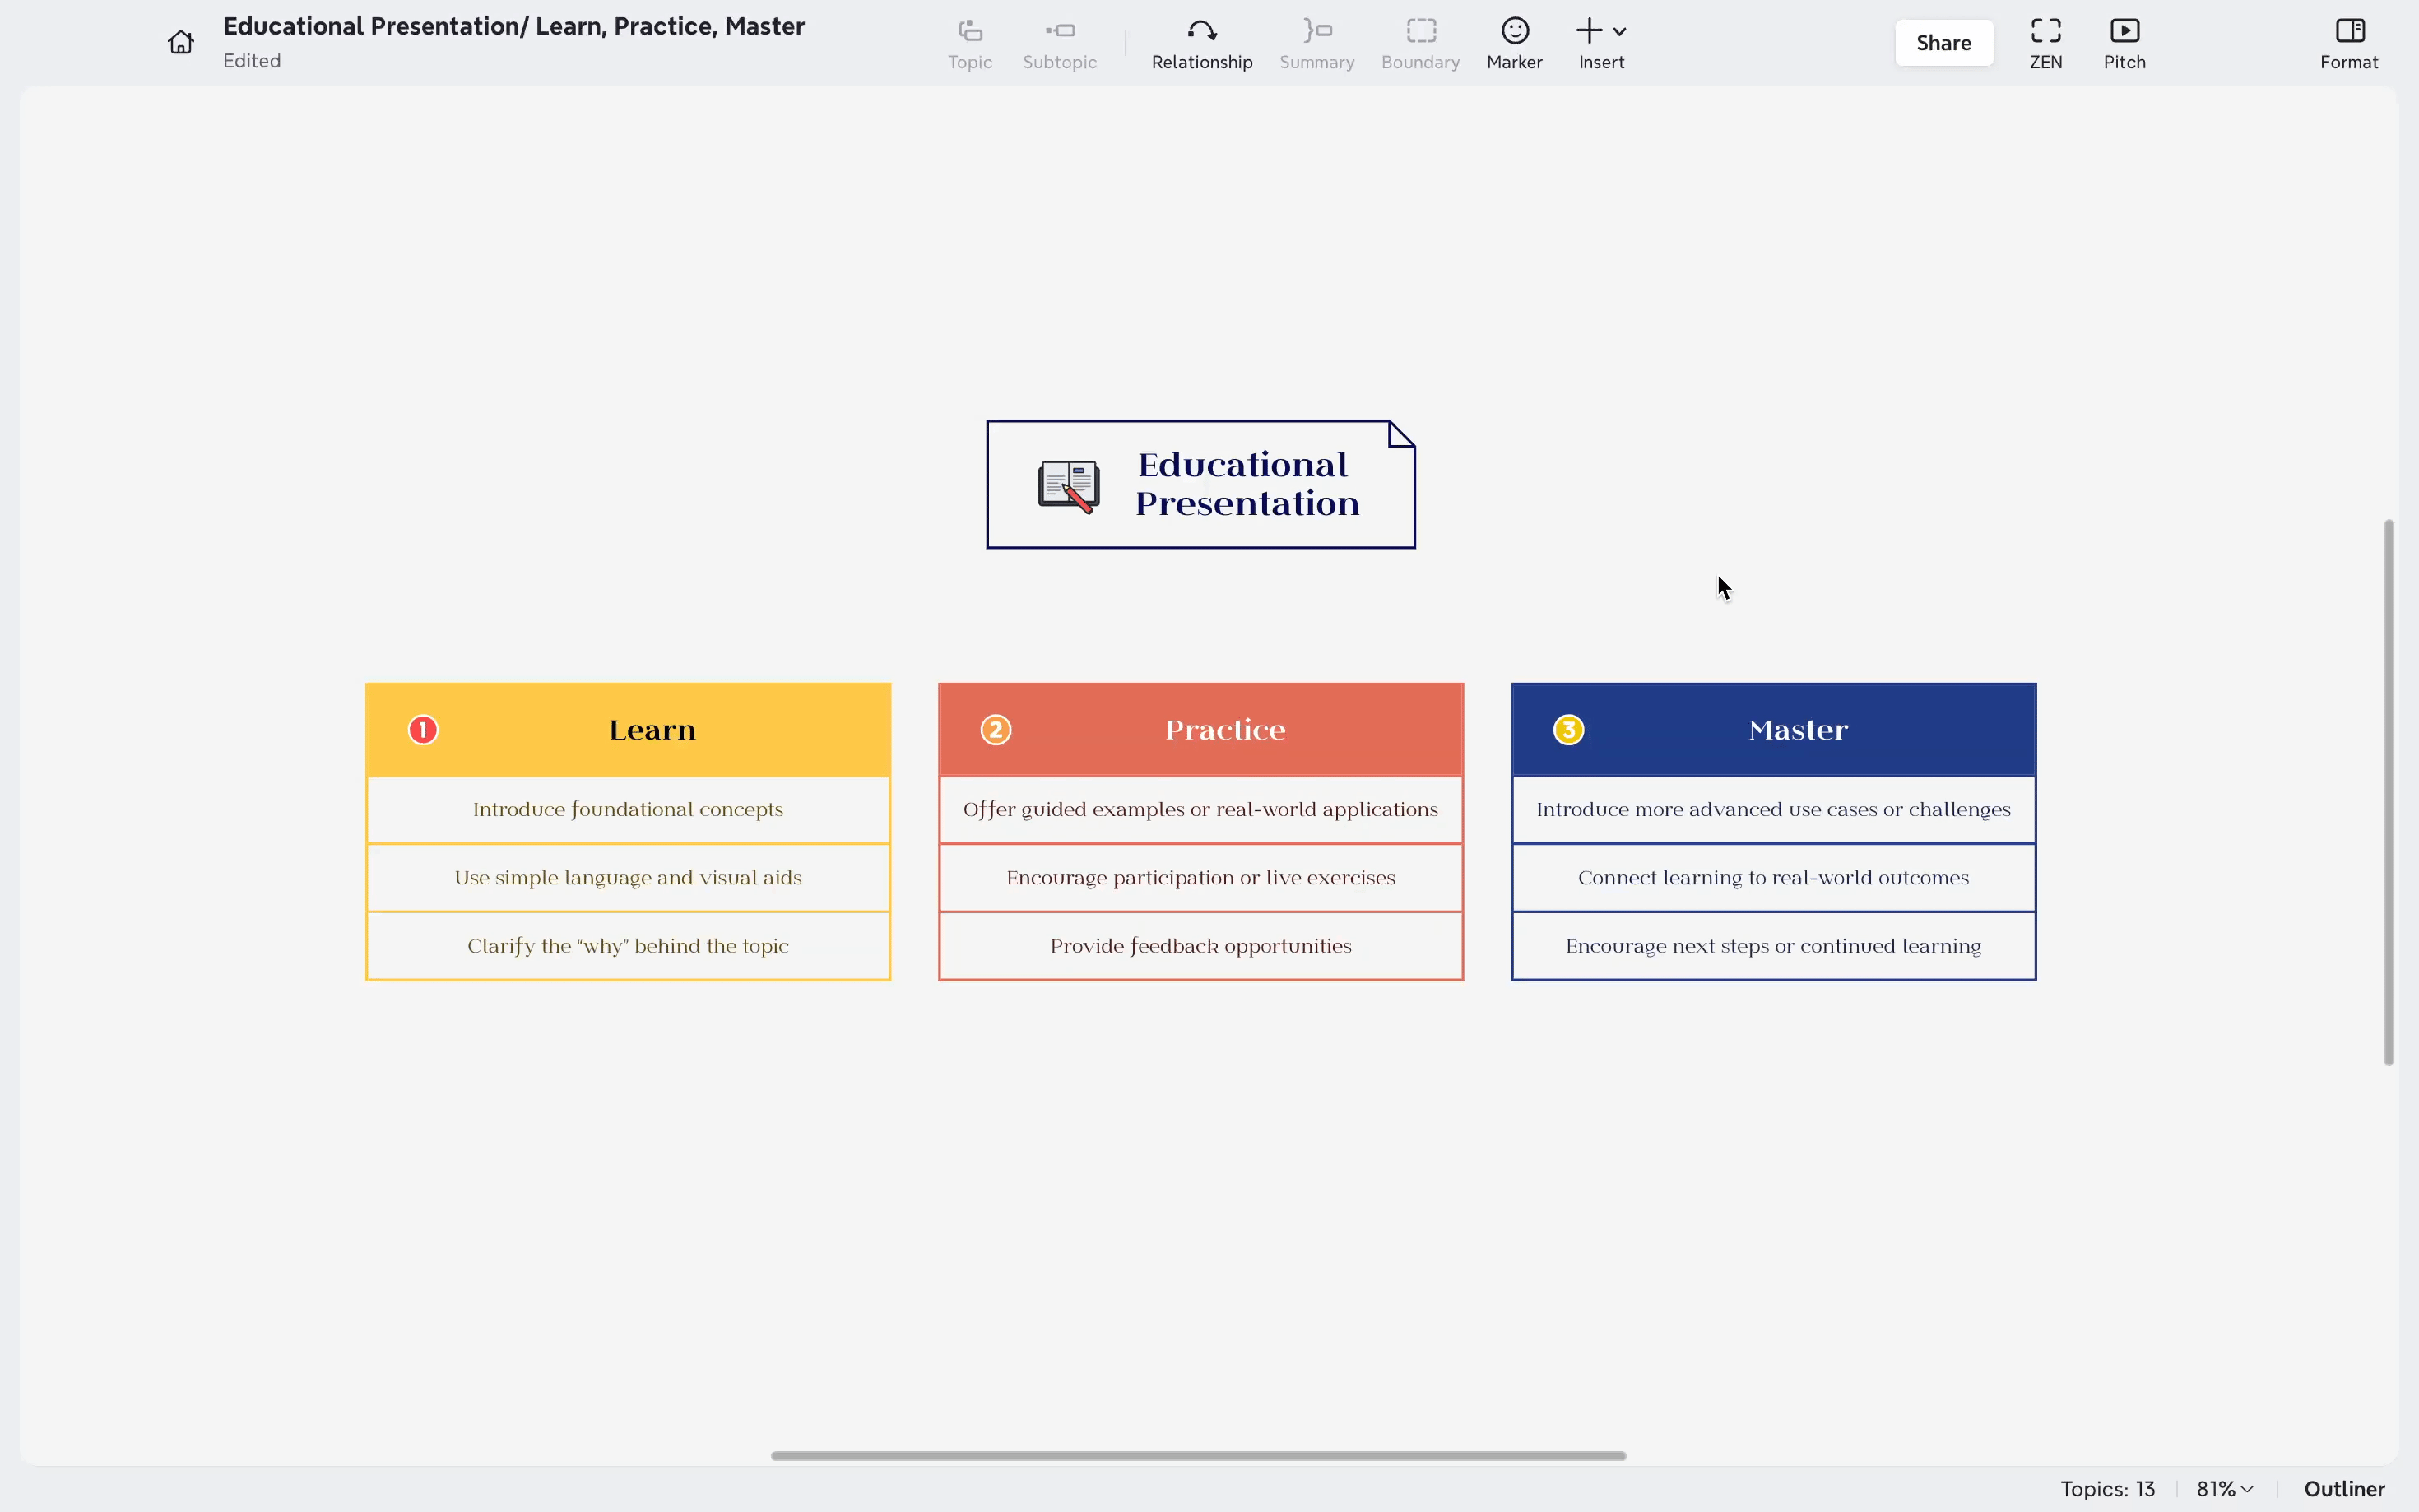
Task: Select 'Introduce more advanced use cases or challenges'
Action: click(1773, 810)
